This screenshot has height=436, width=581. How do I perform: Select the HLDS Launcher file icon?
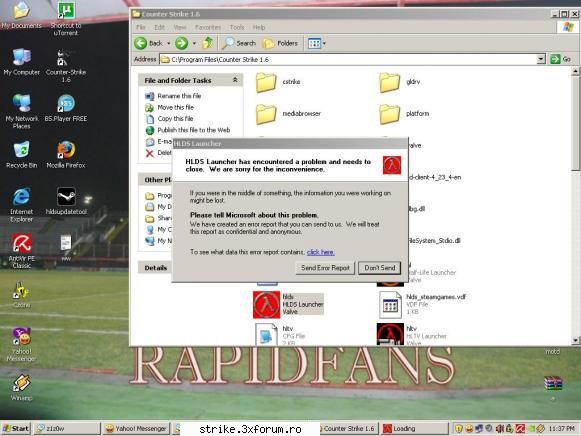[x=266, y=304]
